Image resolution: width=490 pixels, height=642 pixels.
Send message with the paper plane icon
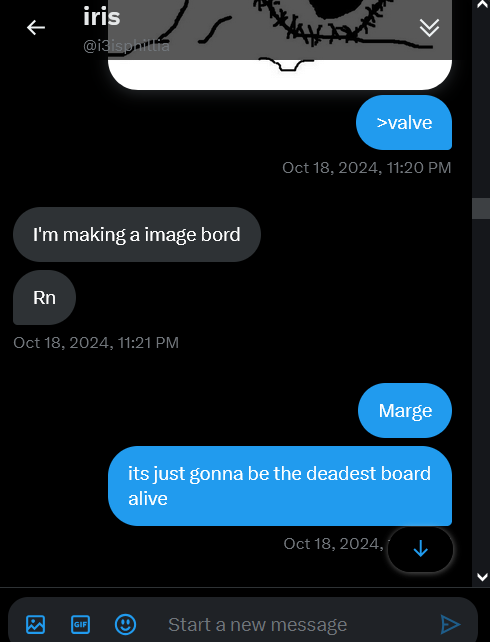450,624
